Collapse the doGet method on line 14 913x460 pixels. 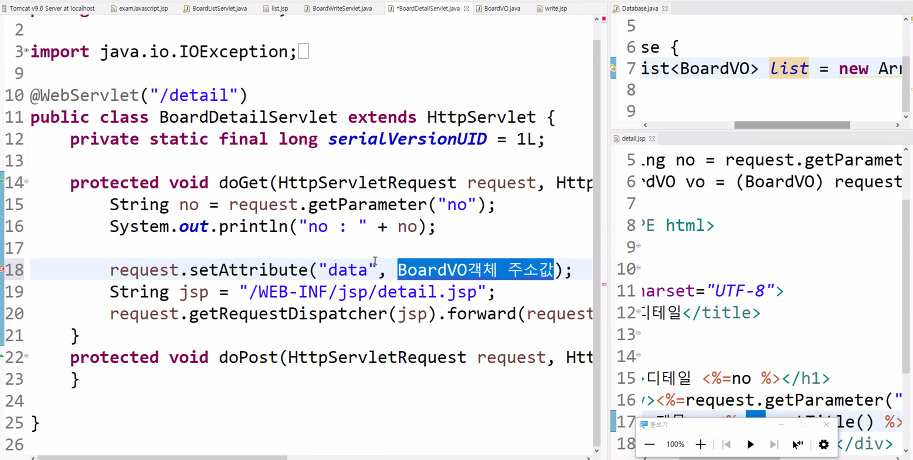coord(27,182)
